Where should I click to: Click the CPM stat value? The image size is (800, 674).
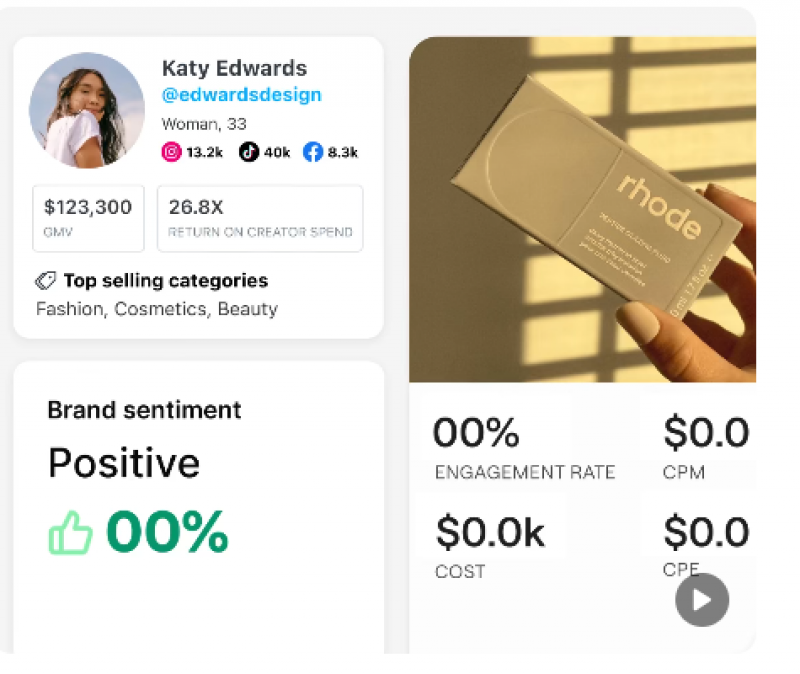[705, 434]
